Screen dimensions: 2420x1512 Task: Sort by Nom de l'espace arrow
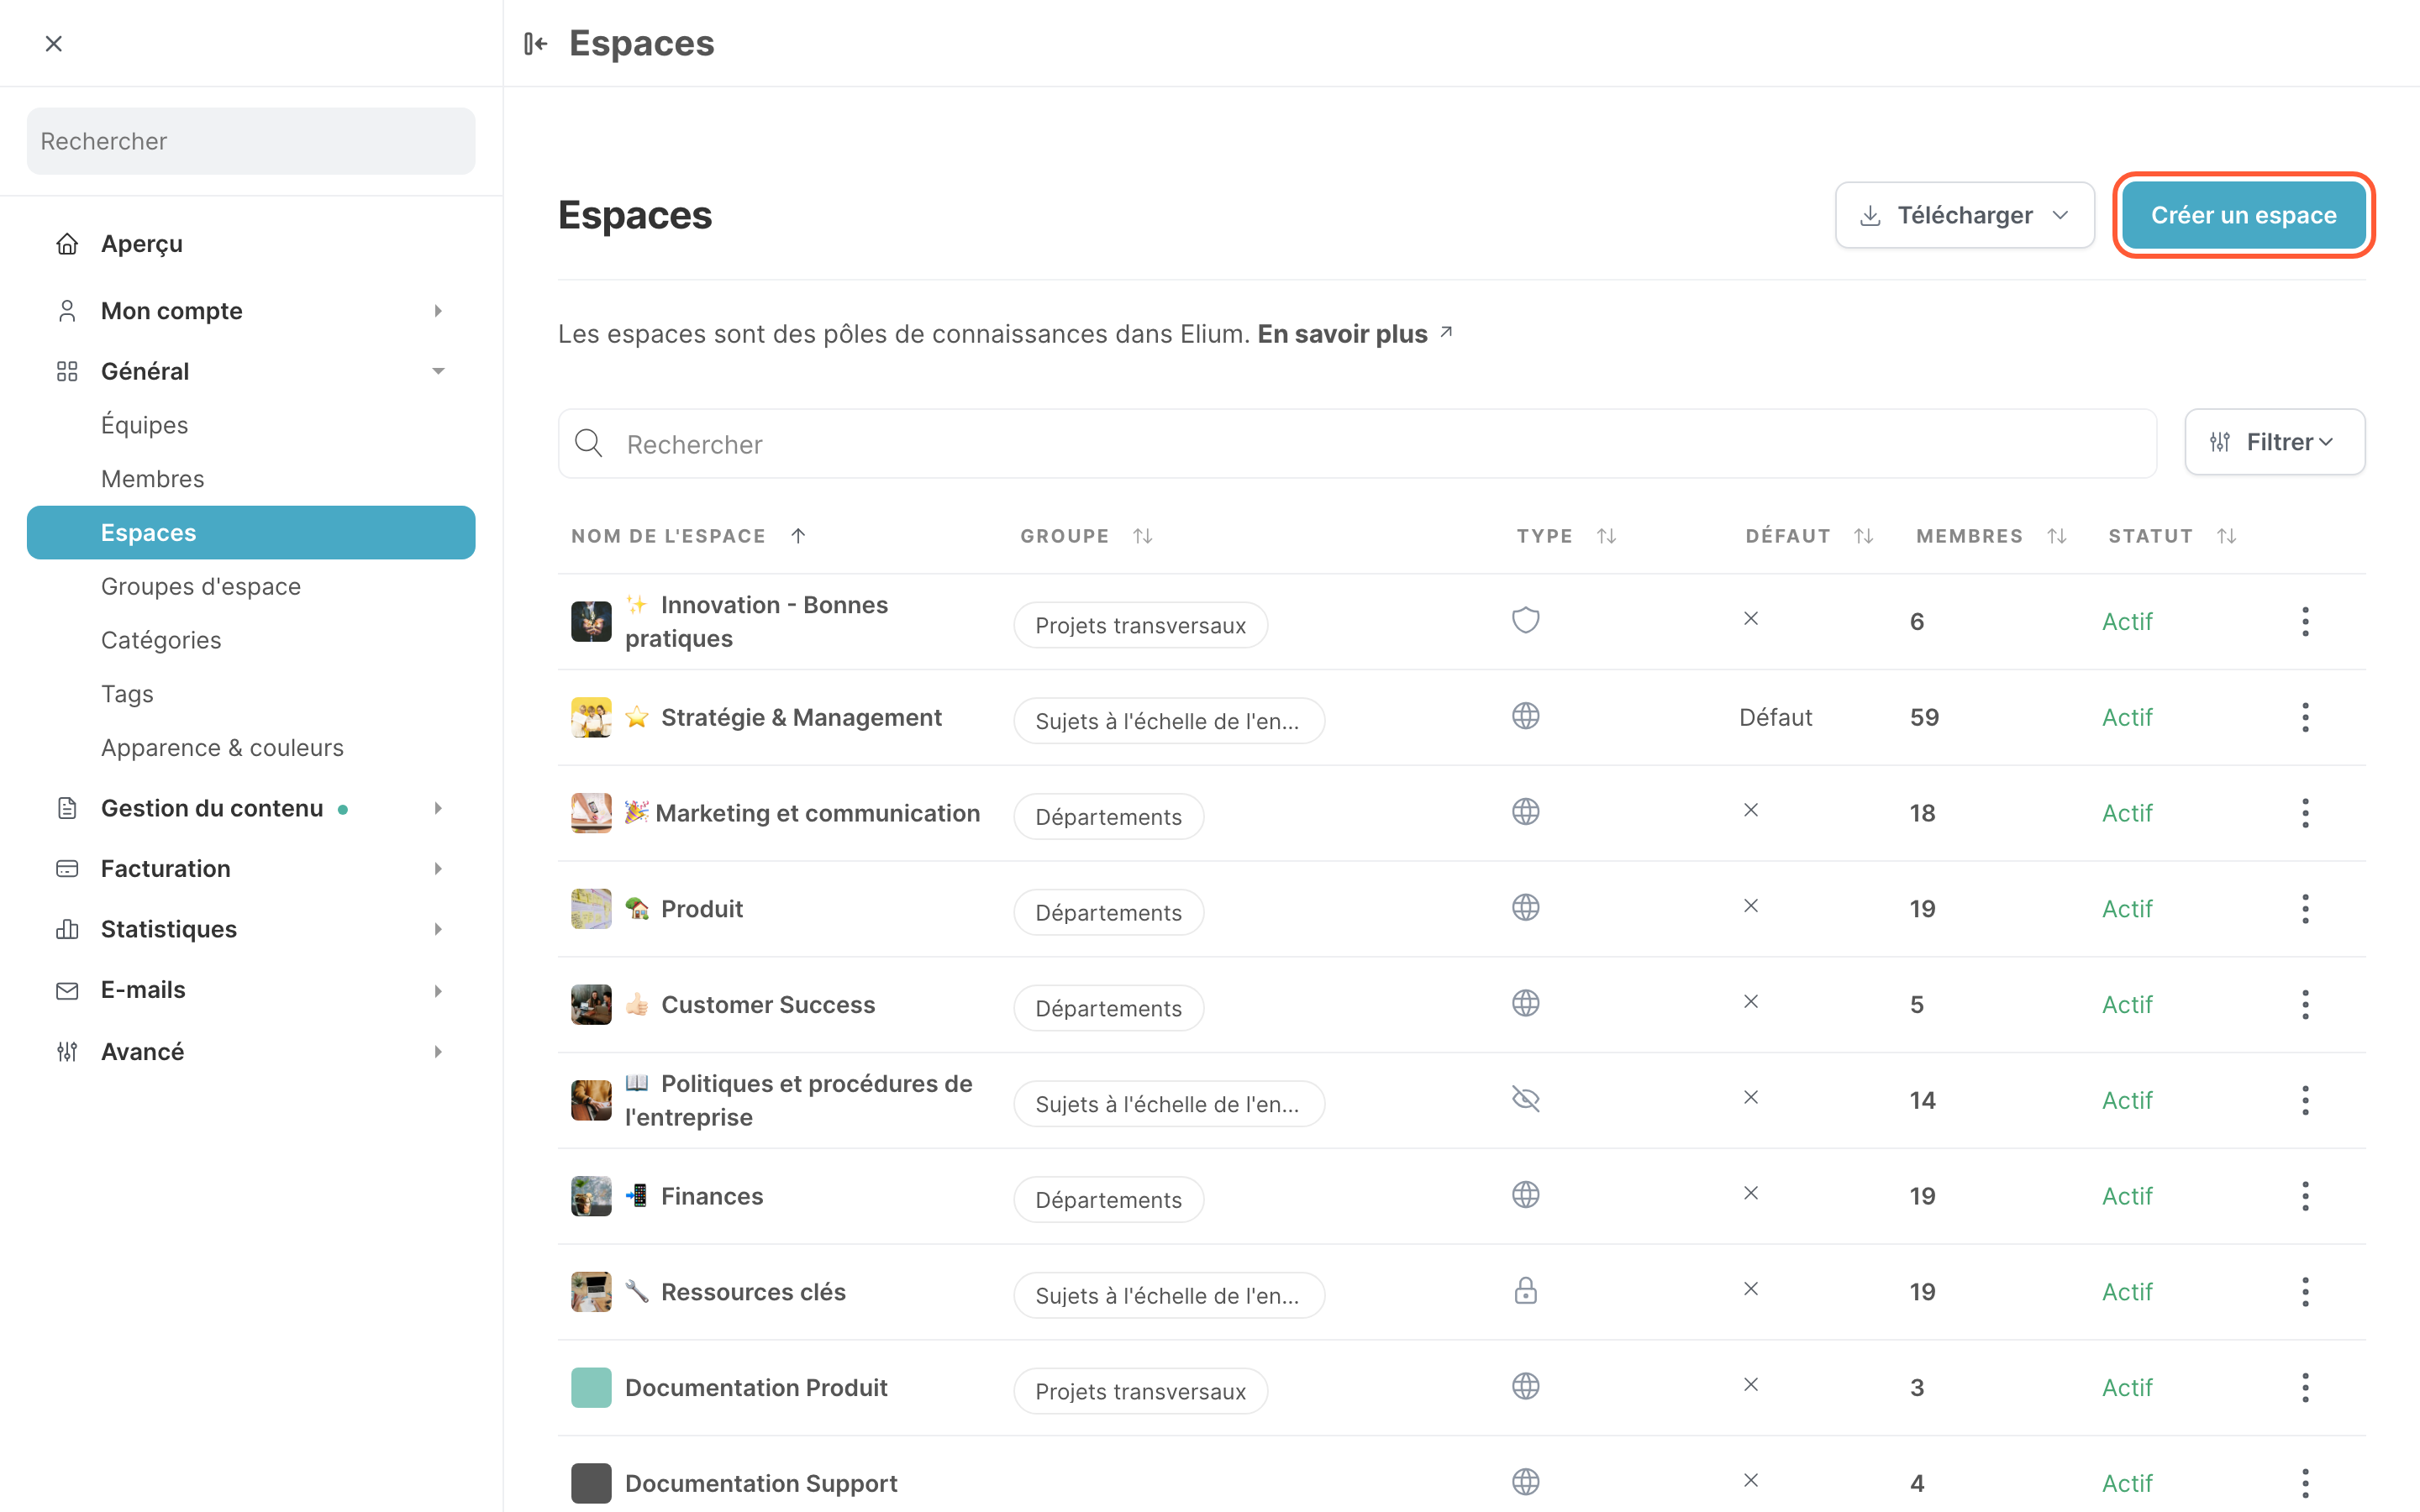coord(798,536)
